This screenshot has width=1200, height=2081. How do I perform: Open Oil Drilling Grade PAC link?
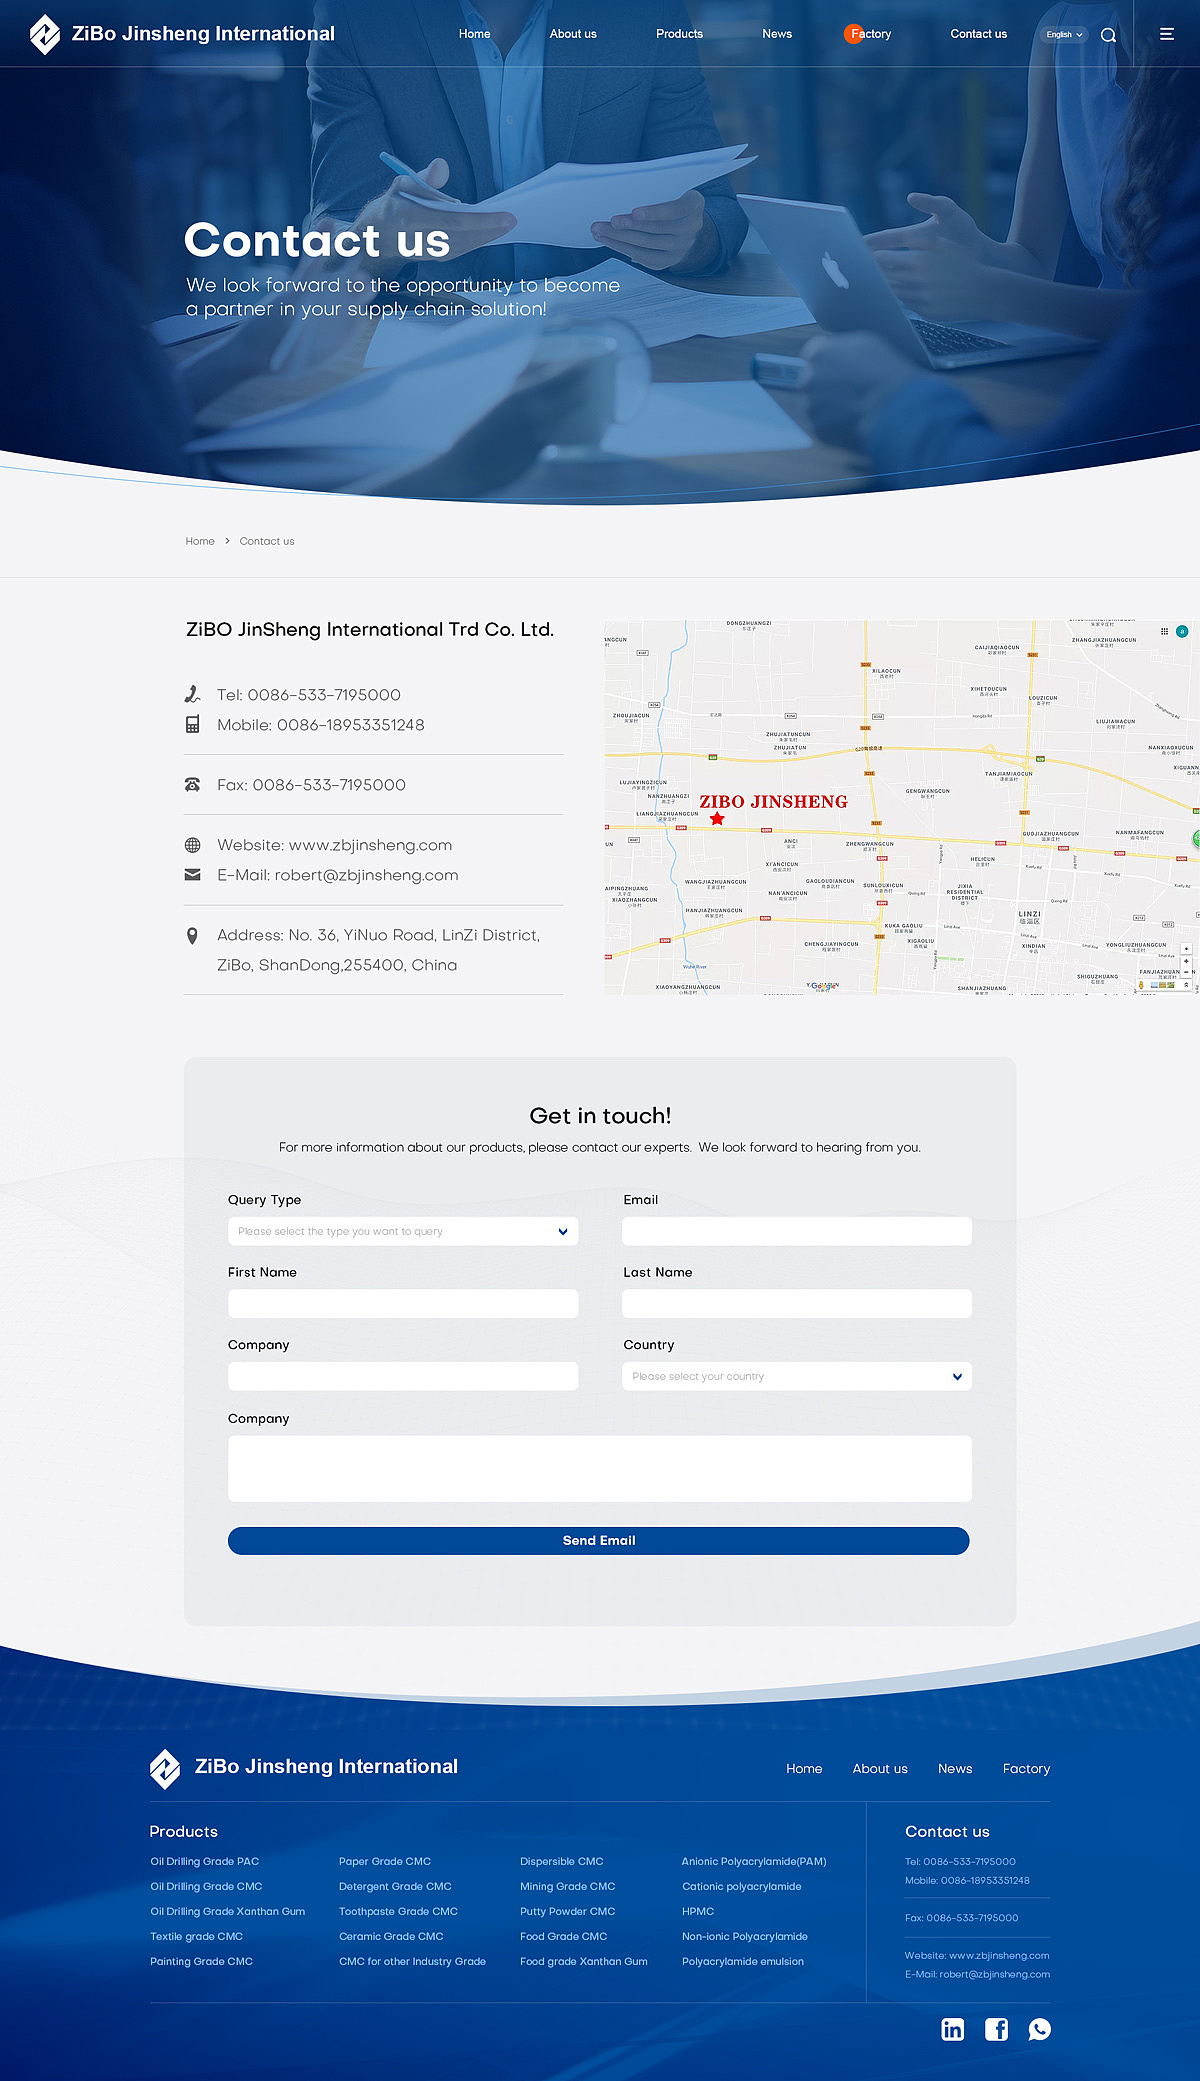click(x=205, y=1861)
